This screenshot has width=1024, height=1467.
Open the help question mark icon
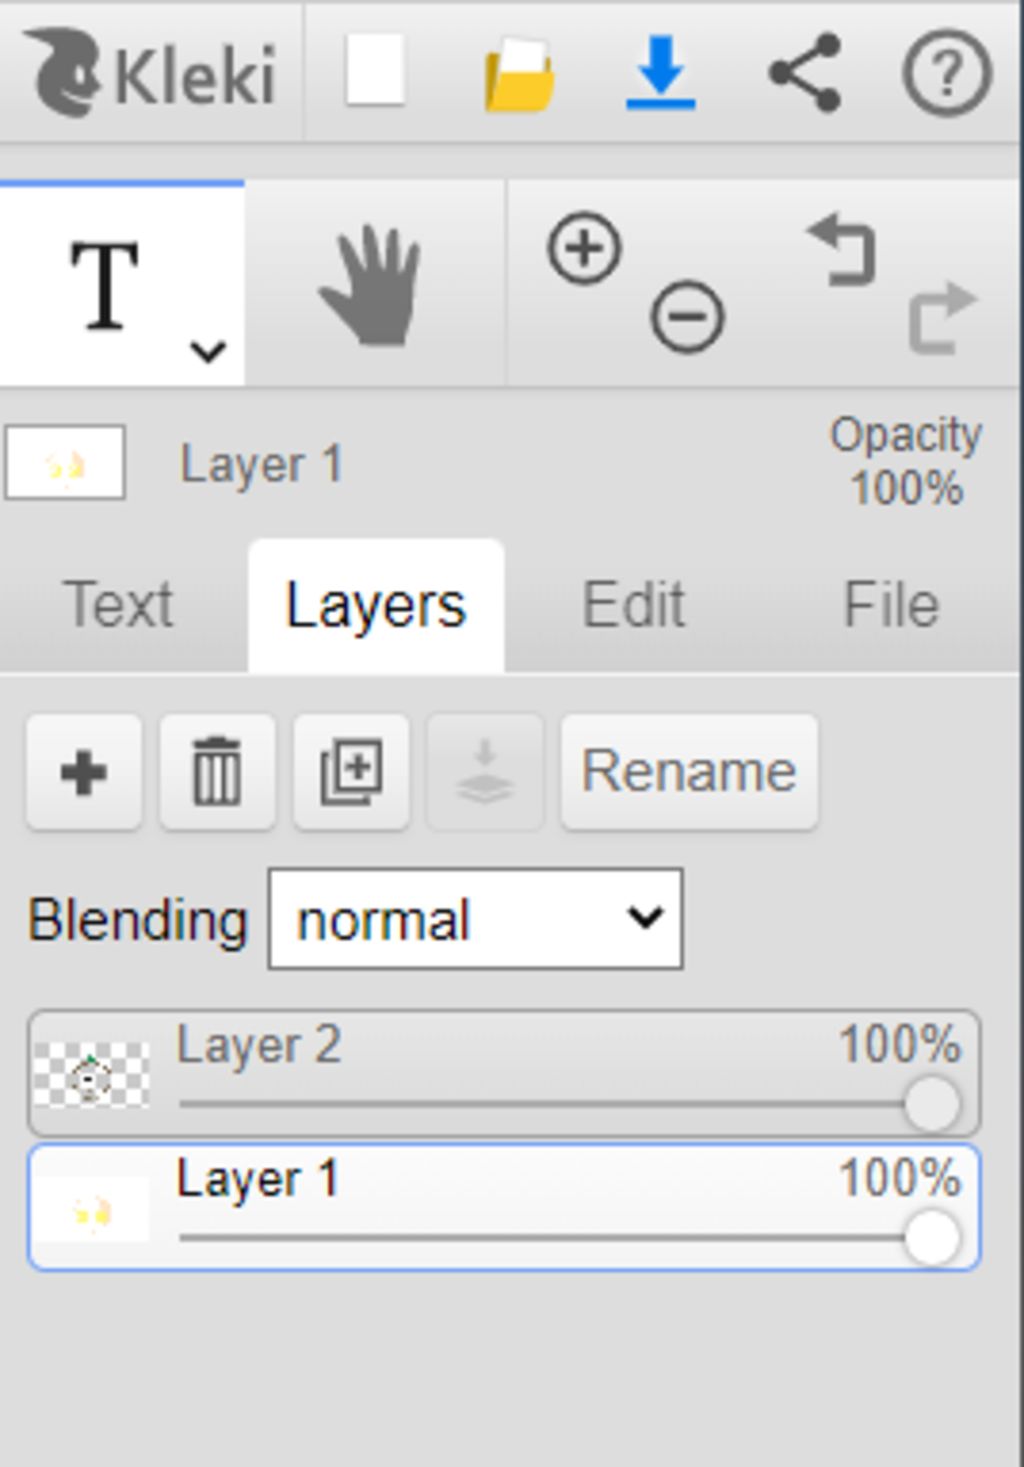[946, 73]
